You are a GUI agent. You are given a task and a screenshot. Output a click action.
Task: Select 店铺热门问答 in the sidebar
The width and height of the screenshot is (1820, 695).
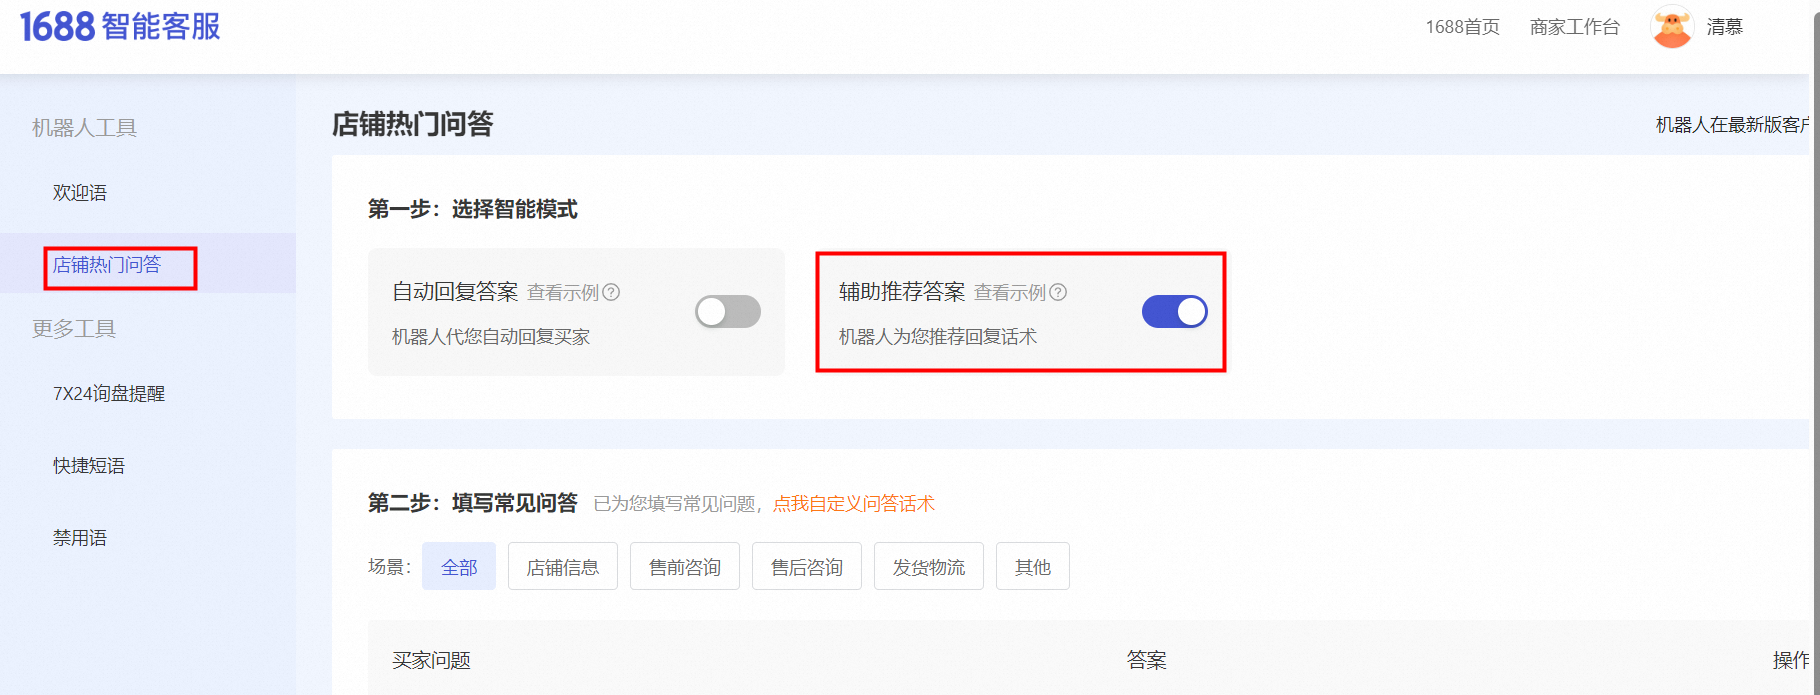[x=107, y=265]
